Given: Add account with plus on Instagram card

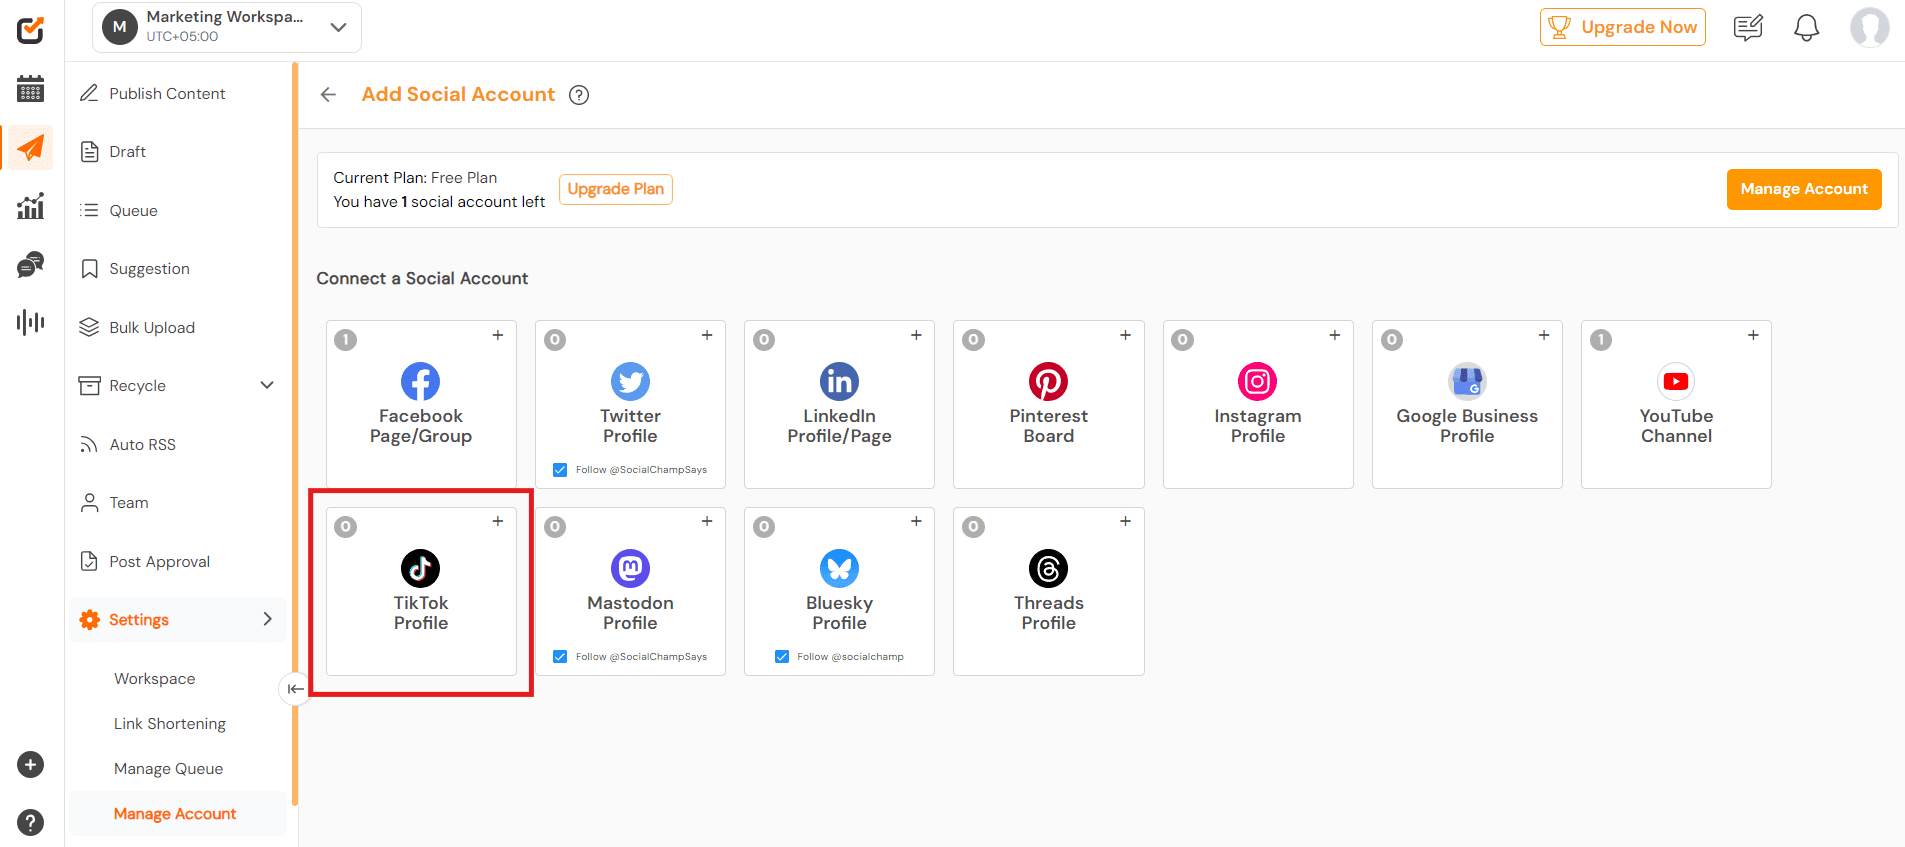Looking at the screenshot, I should pos(1334,335).
